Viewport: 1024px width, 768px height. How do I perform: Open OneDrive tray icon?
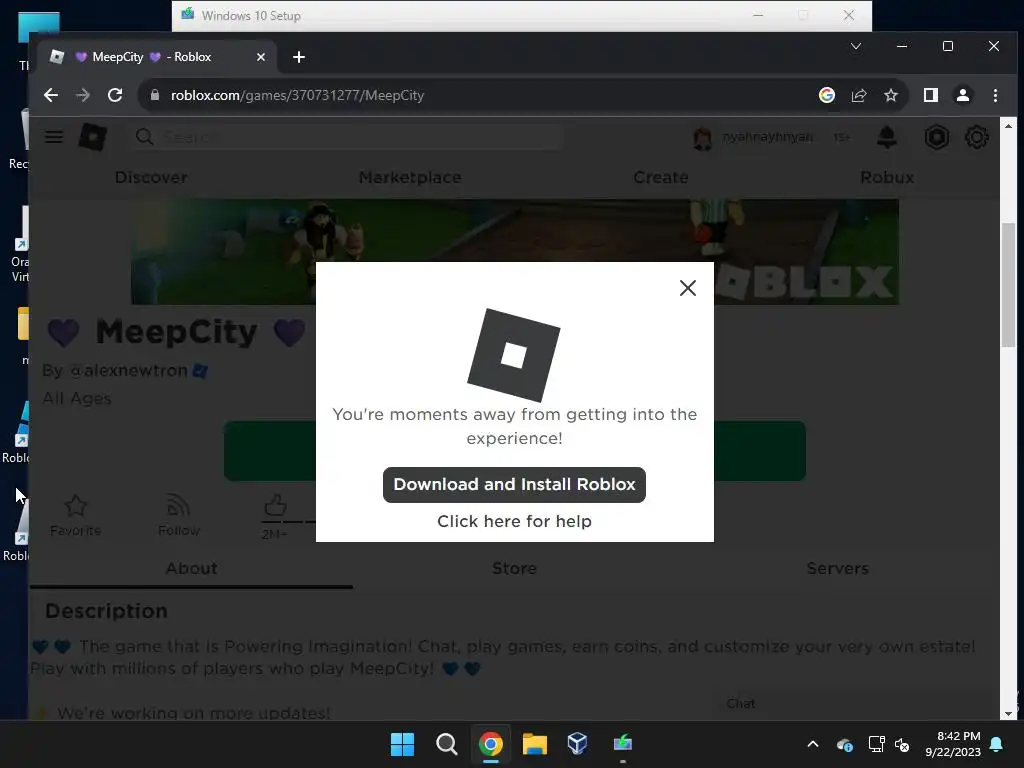(844, 745)
